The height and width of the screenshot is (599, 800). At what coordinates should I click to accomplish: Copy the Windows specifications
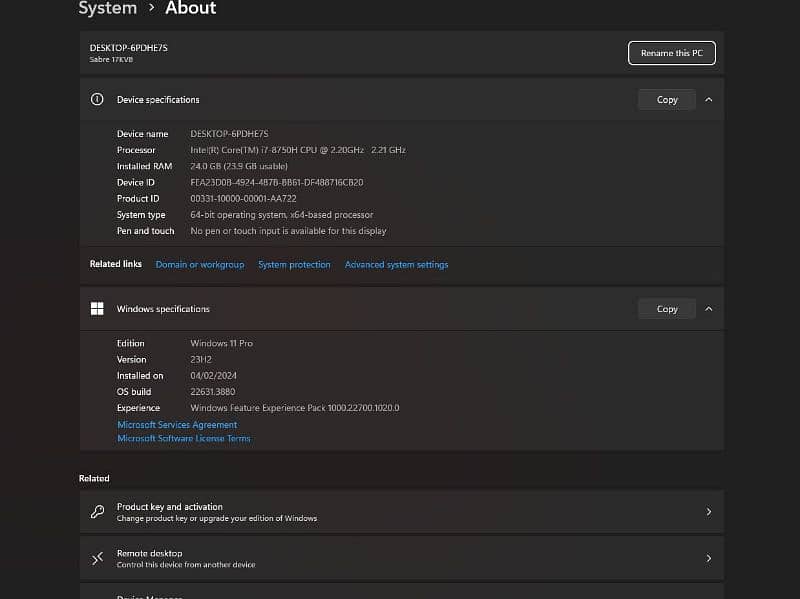667,309
